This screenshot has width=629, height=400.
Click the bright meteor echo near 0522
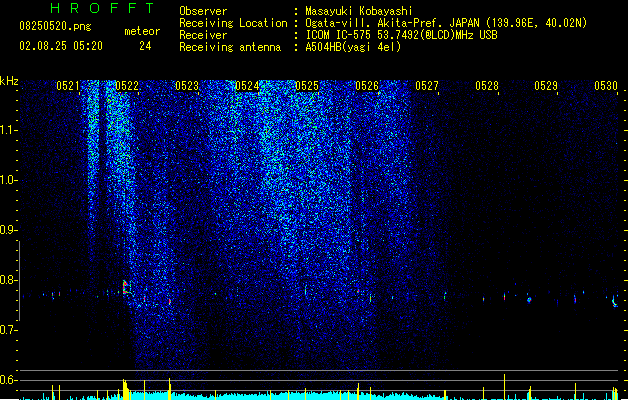tap(126, 287)
